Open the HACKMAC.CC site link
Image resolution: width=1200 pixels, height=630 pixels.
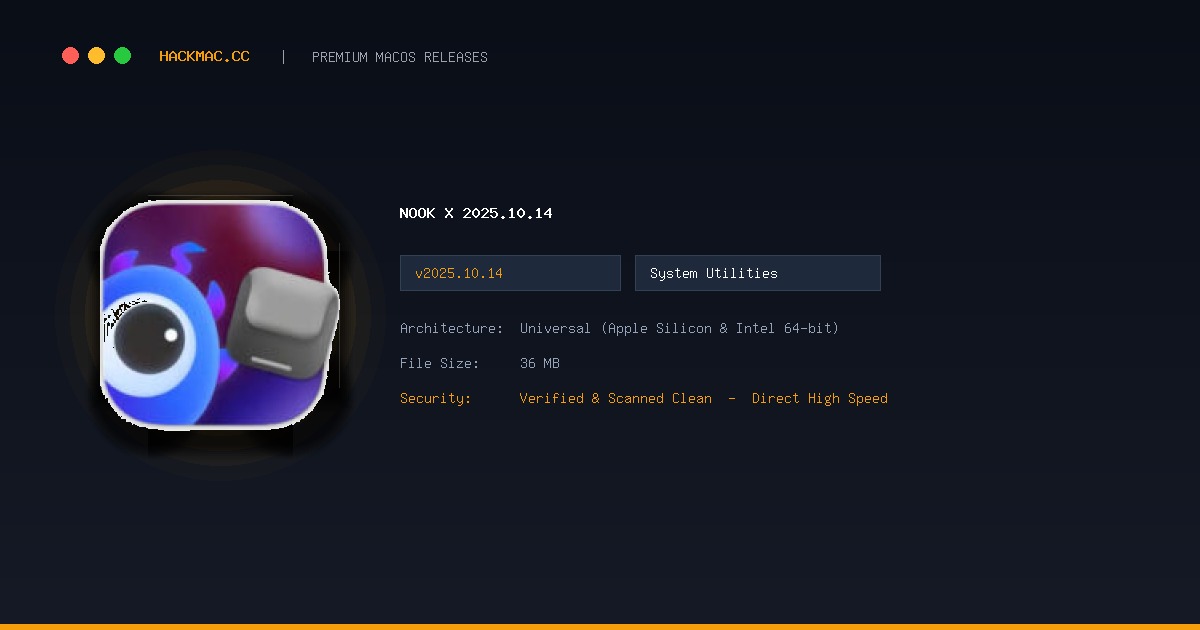point(204,57)
